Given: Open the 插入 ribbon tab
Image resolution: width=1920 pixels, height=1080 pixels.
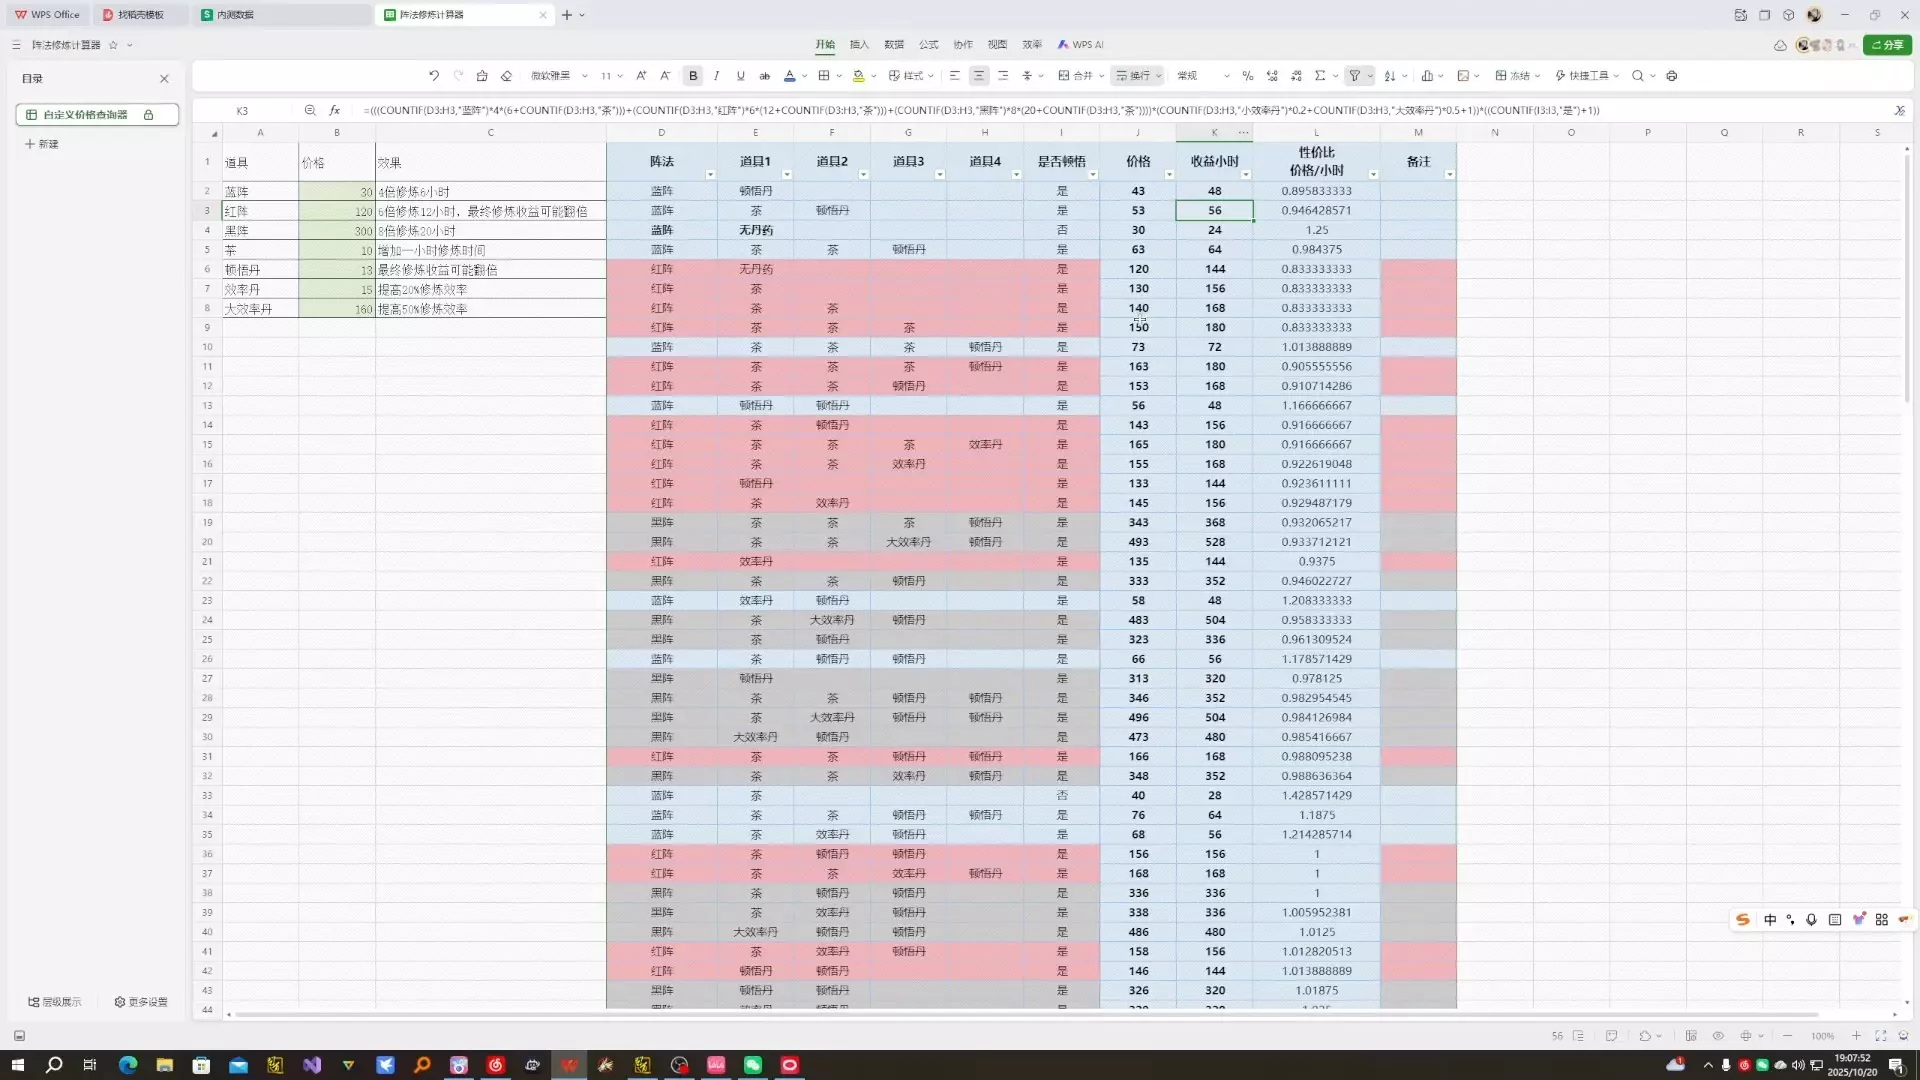Looking at the screenshot, I should tap(859, 45).
